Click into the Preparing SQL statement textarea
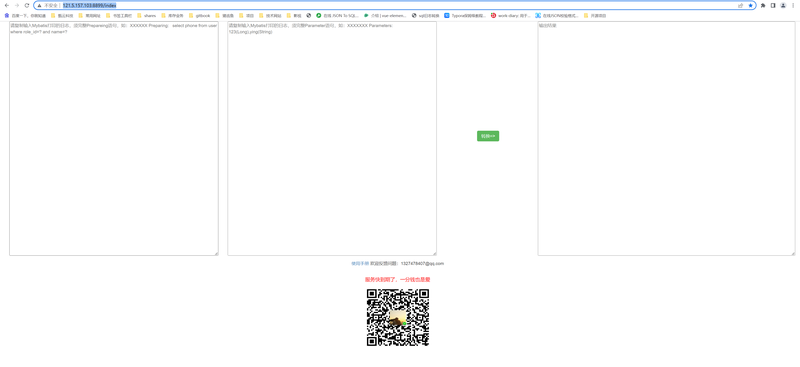This screenshot has height=367, width=800. pos(114,138)
